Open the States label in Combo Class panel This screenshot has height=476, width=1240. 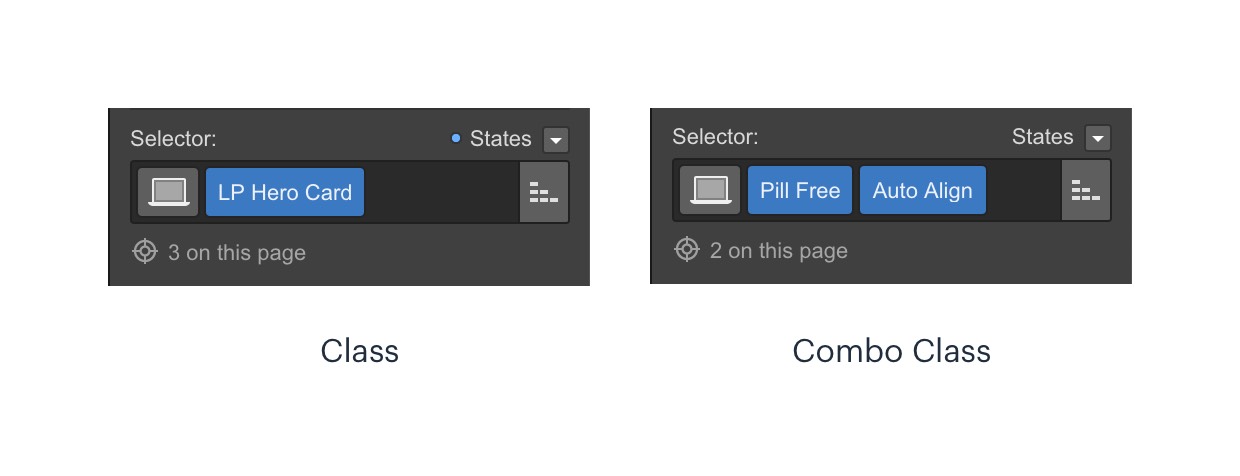pos(1042,137)
